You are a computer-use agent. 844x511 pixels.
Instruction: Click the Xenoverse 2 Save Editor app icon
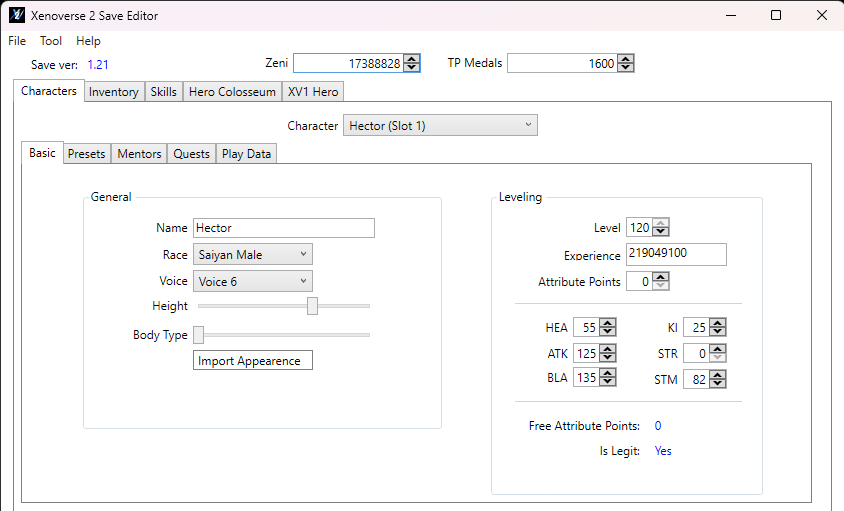tap(17, 16)
